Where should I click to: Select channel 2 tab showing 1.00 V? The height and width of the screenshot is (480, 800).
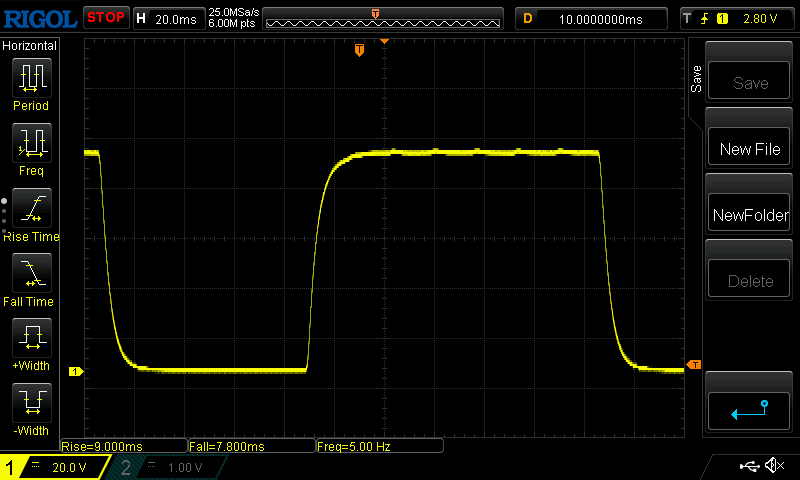pos(168,467)
